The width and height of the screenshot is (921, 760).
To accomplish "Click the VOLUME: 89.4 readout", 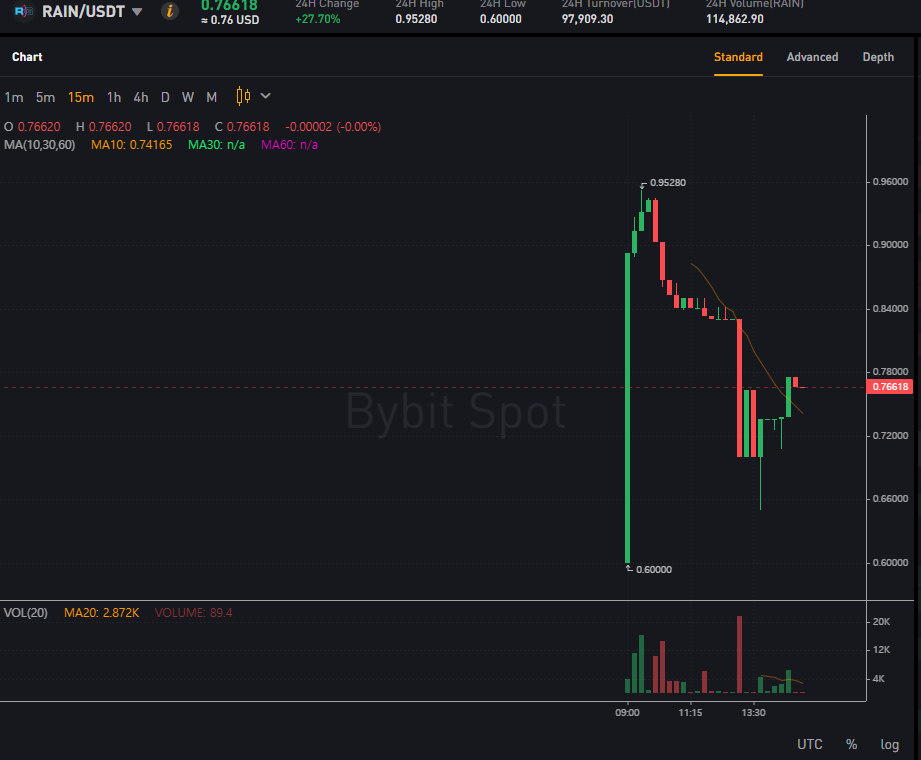I will click(x=193, y=613).
